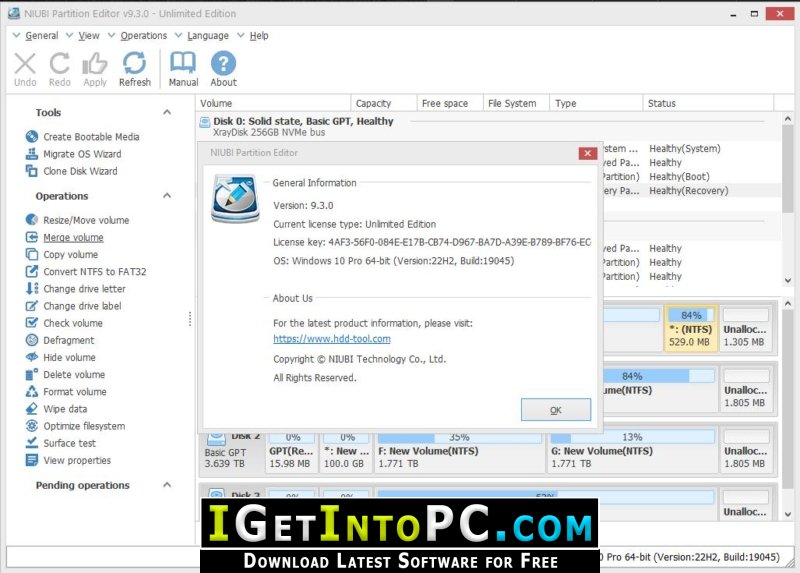
Task: Click the About question mark icon
Action: [x=223, y=63]
